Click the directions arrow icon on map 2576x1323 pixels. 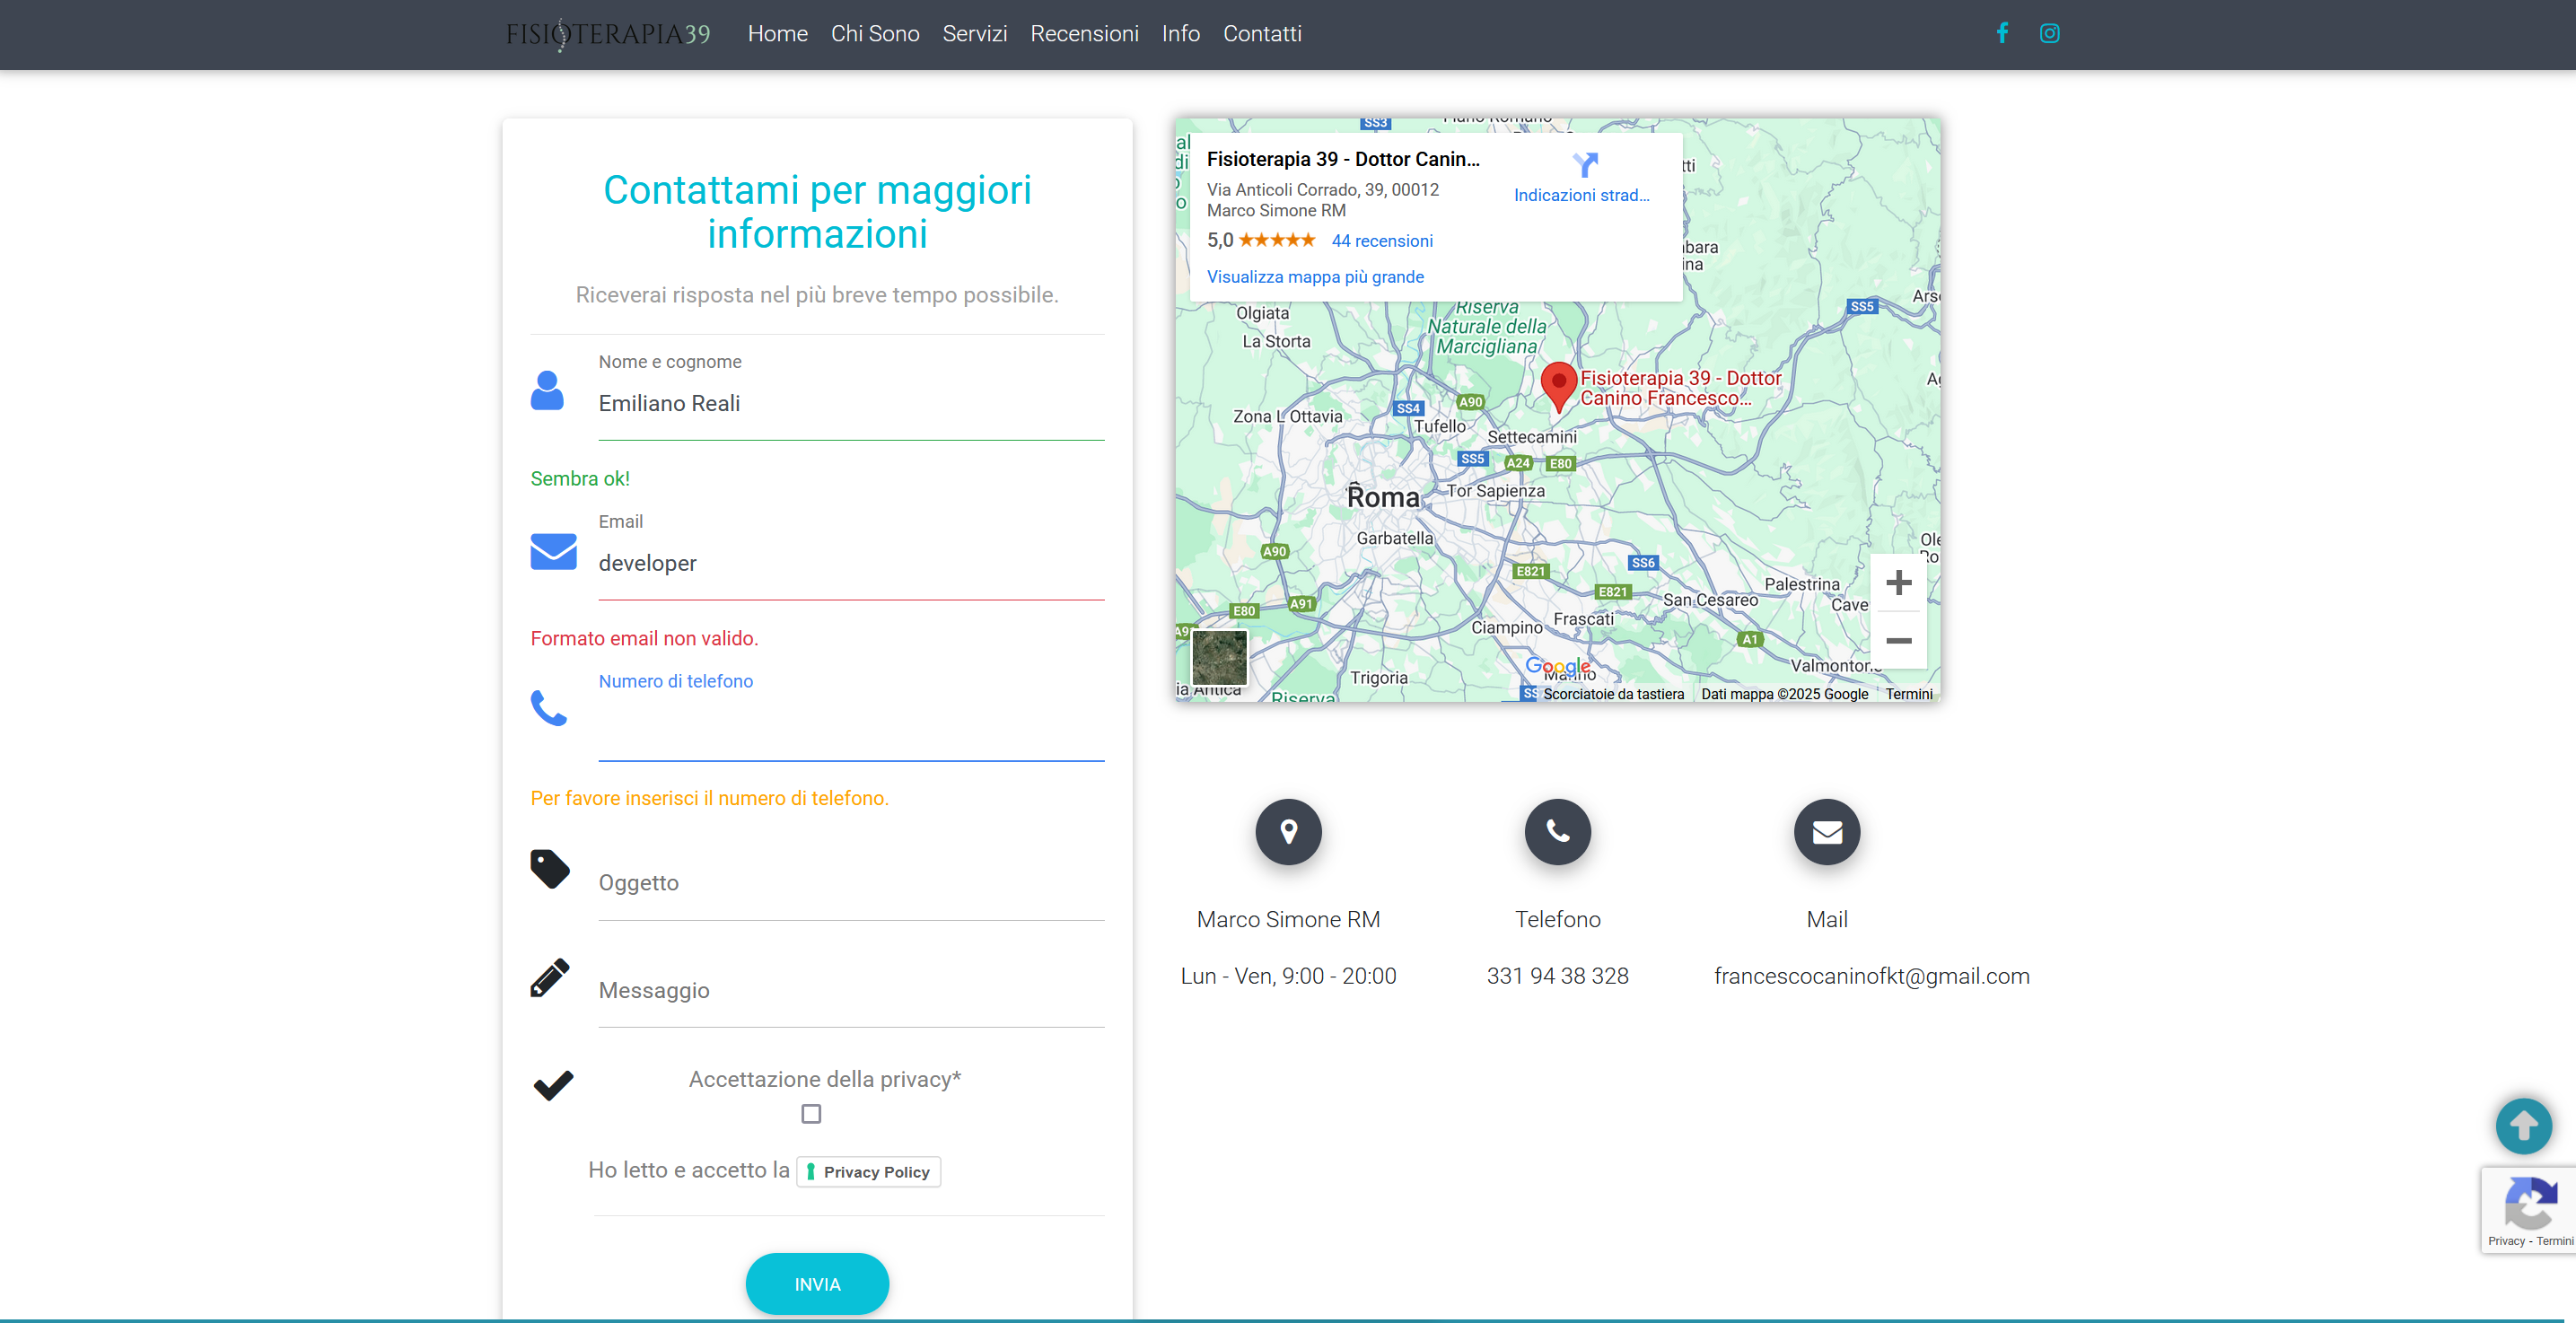tap(1584, 165)
